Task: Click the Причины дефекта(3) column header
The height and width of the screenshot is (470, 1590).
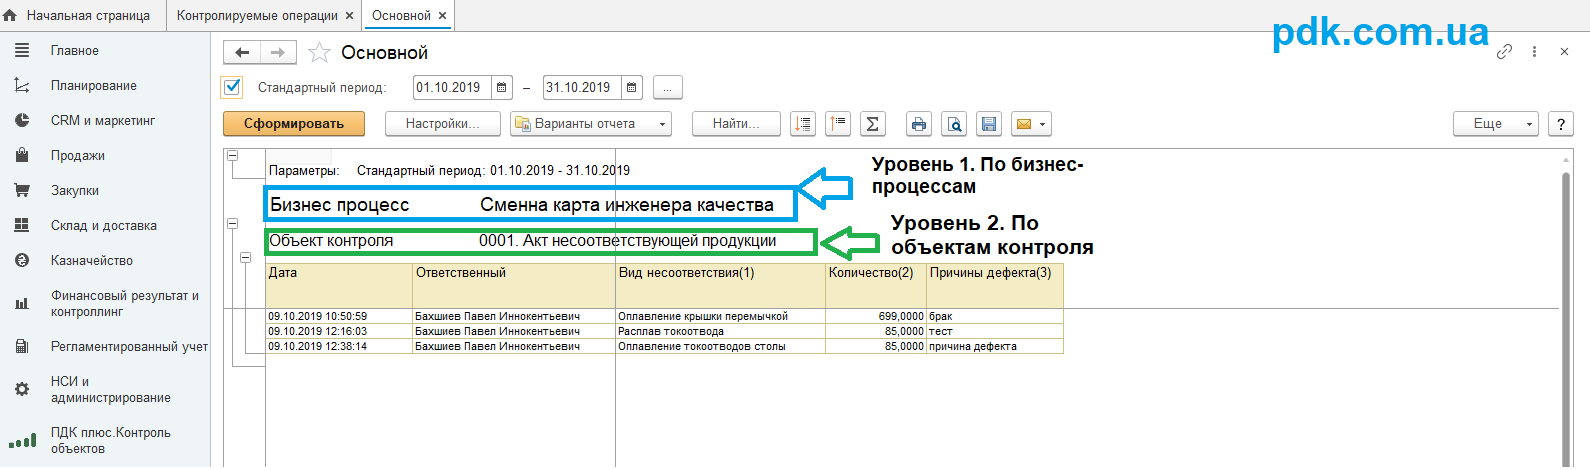Action: pyautogui.click(x=995, y=285)
